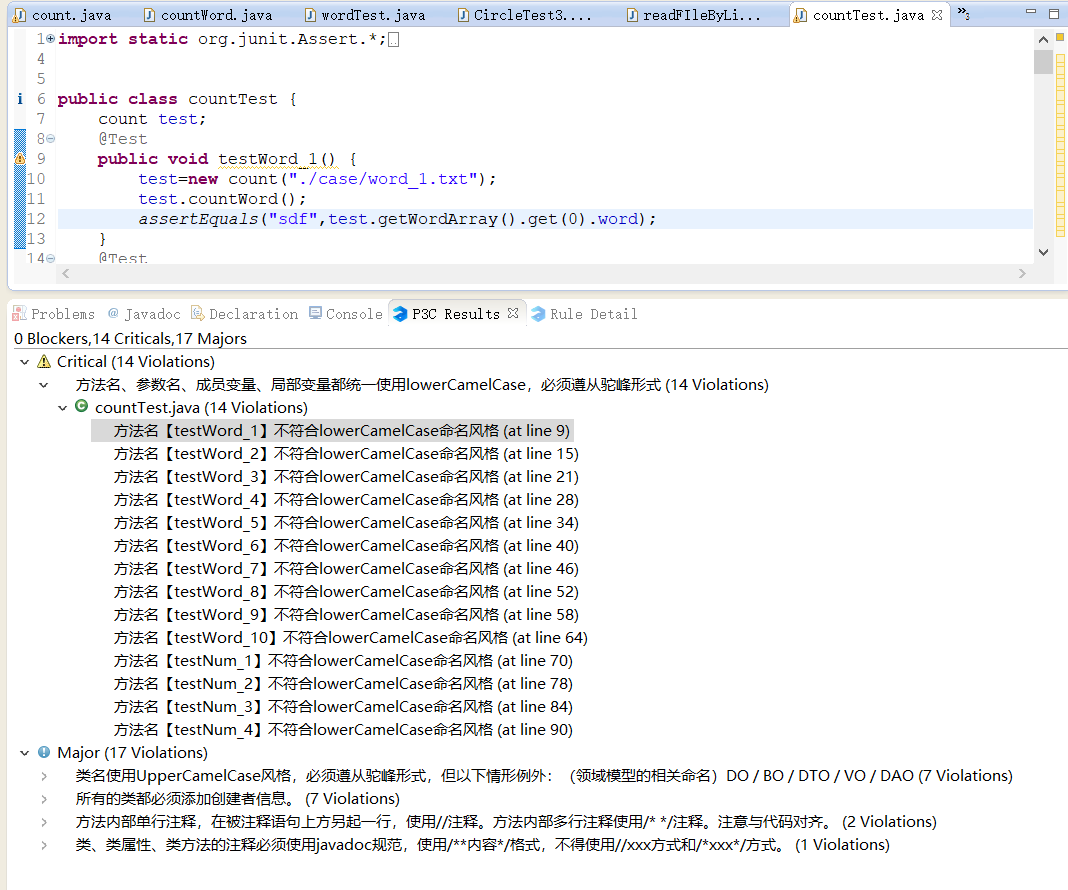Close the countTest.java editor tab

(937, 15)
